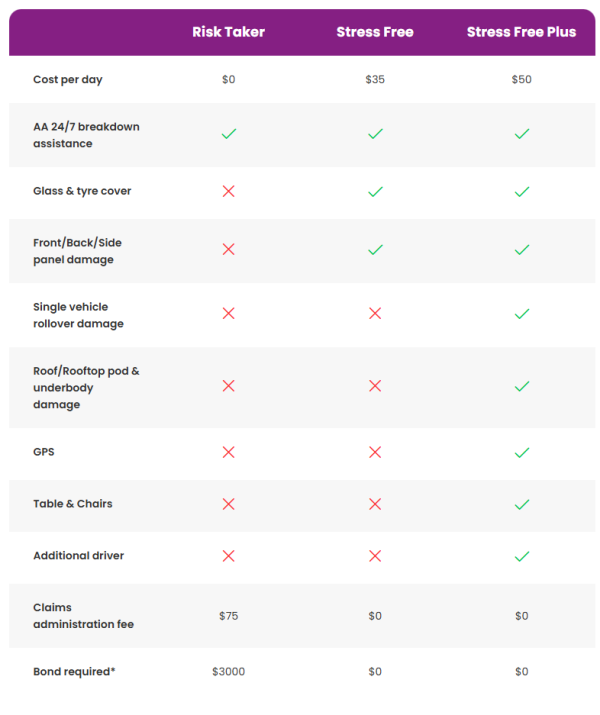Click the Bond required* row label
The width and height of the screenshot is (600, 715).
[74, 672]
